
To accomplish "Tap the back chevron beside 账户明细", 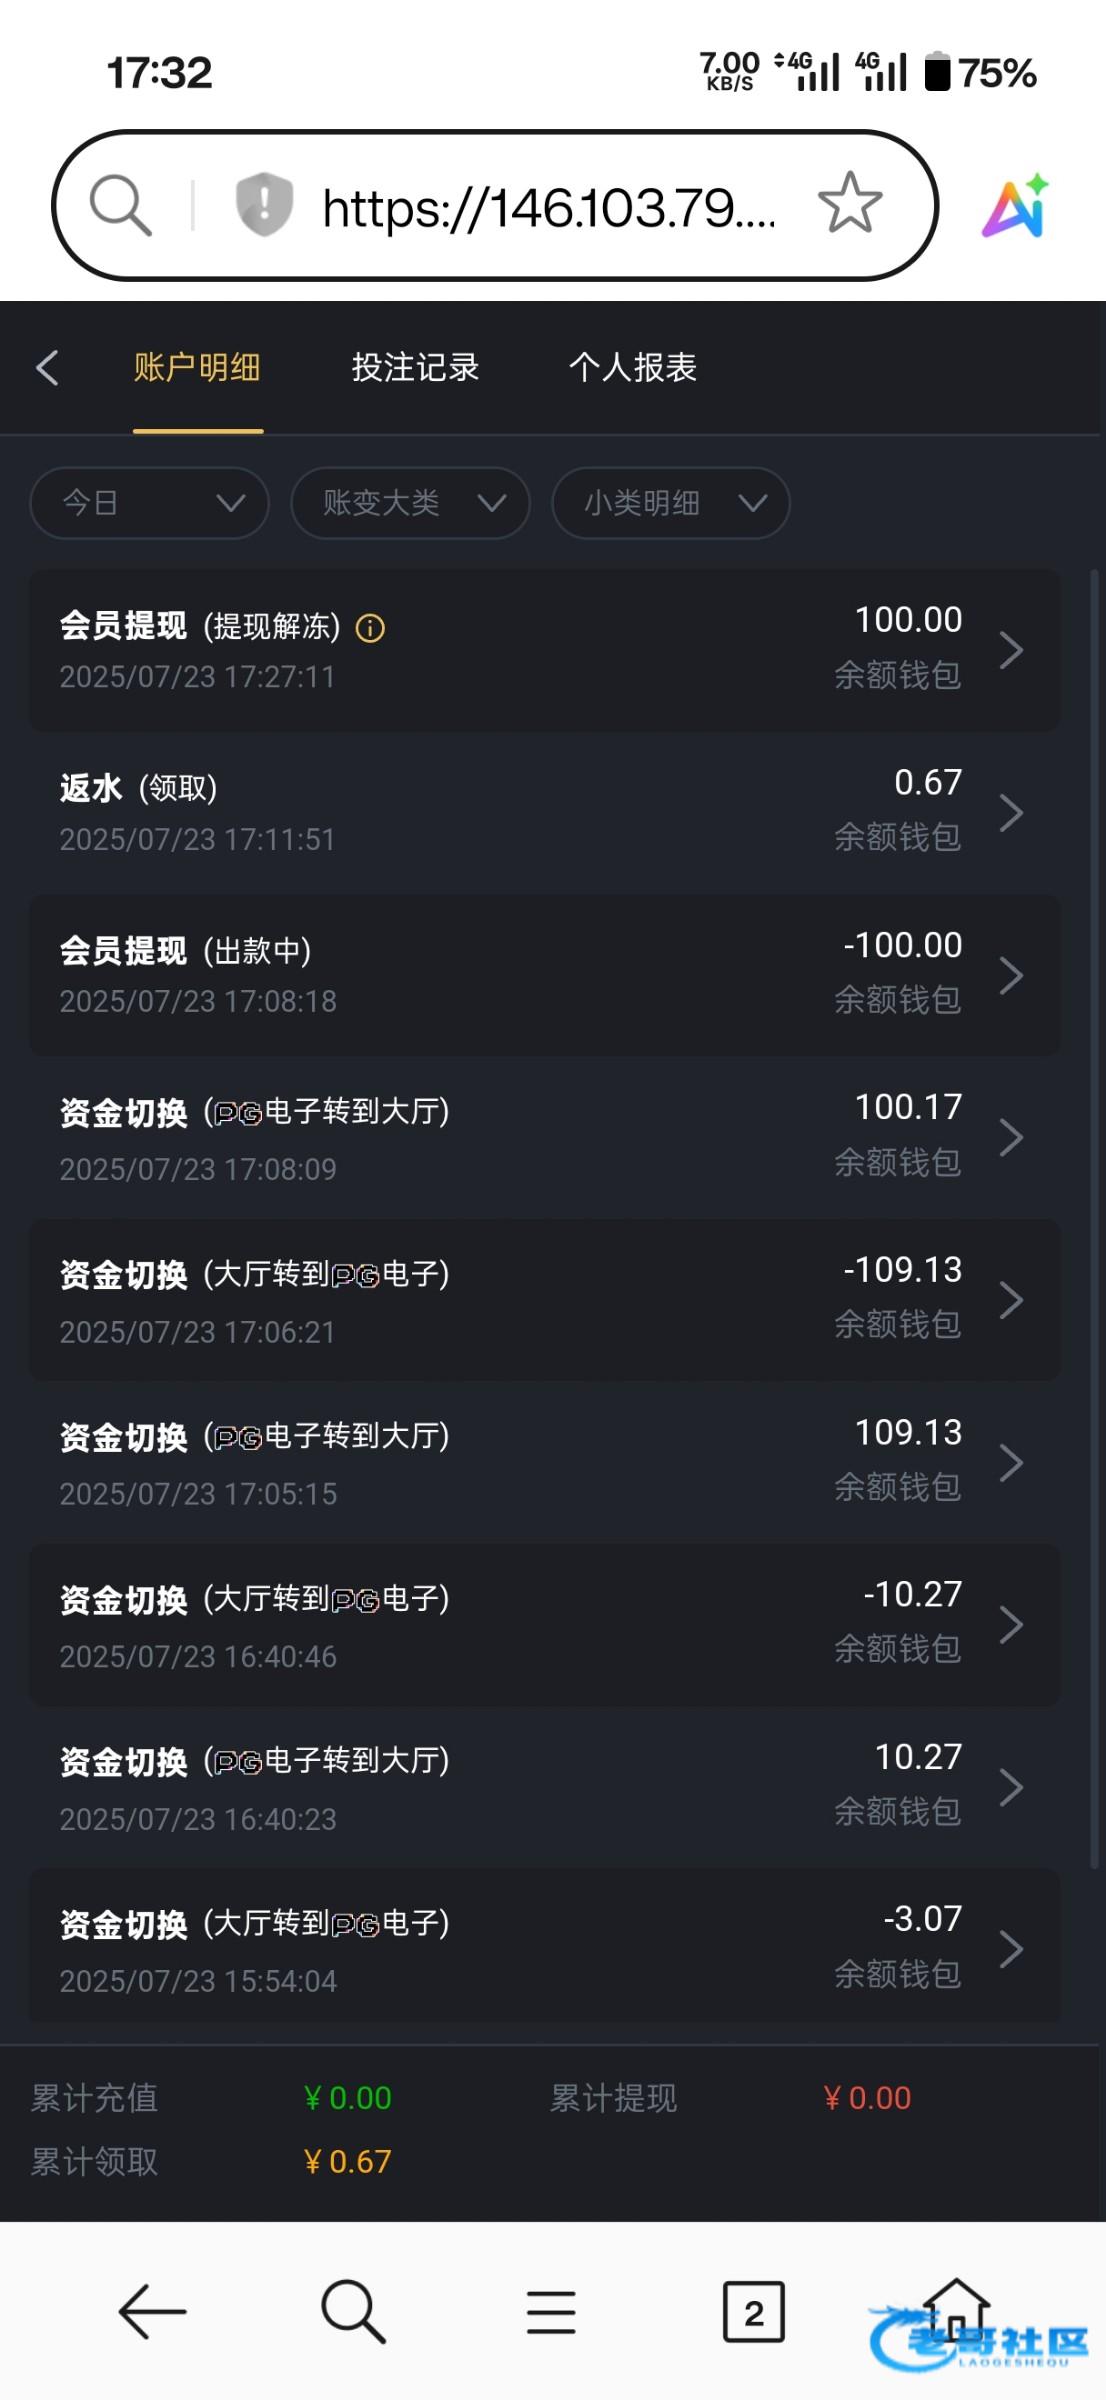I will [47, 368].
